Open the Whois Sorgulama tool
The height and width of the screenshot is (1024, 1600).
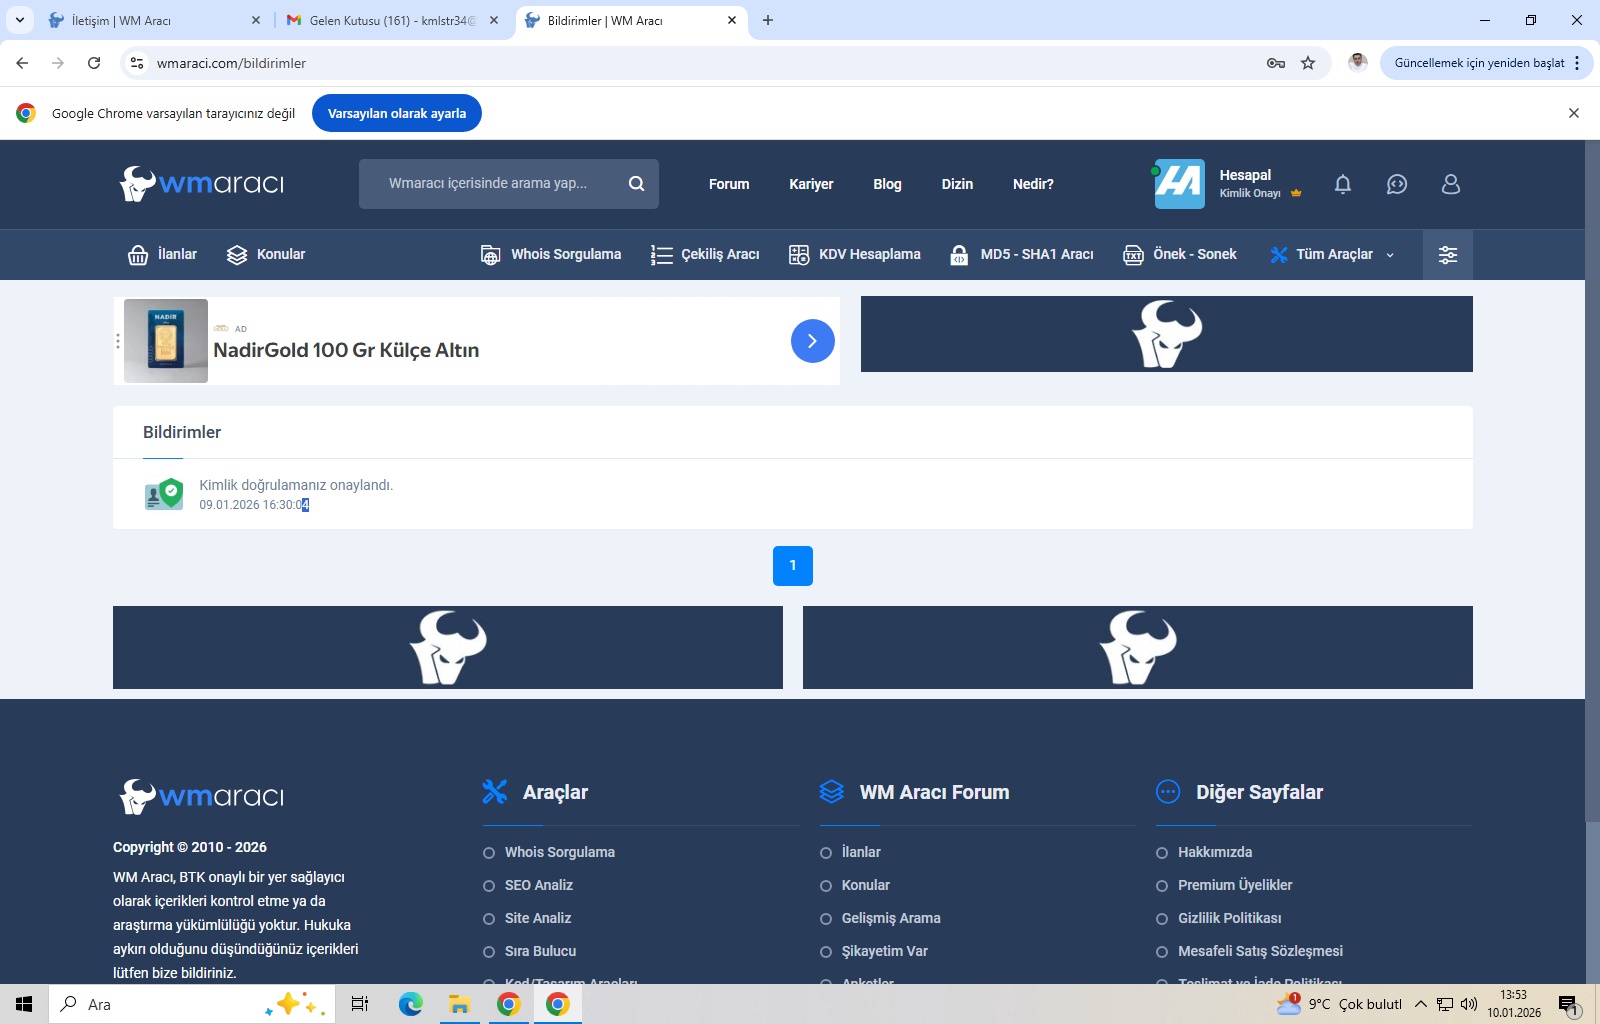coord(550,255)
